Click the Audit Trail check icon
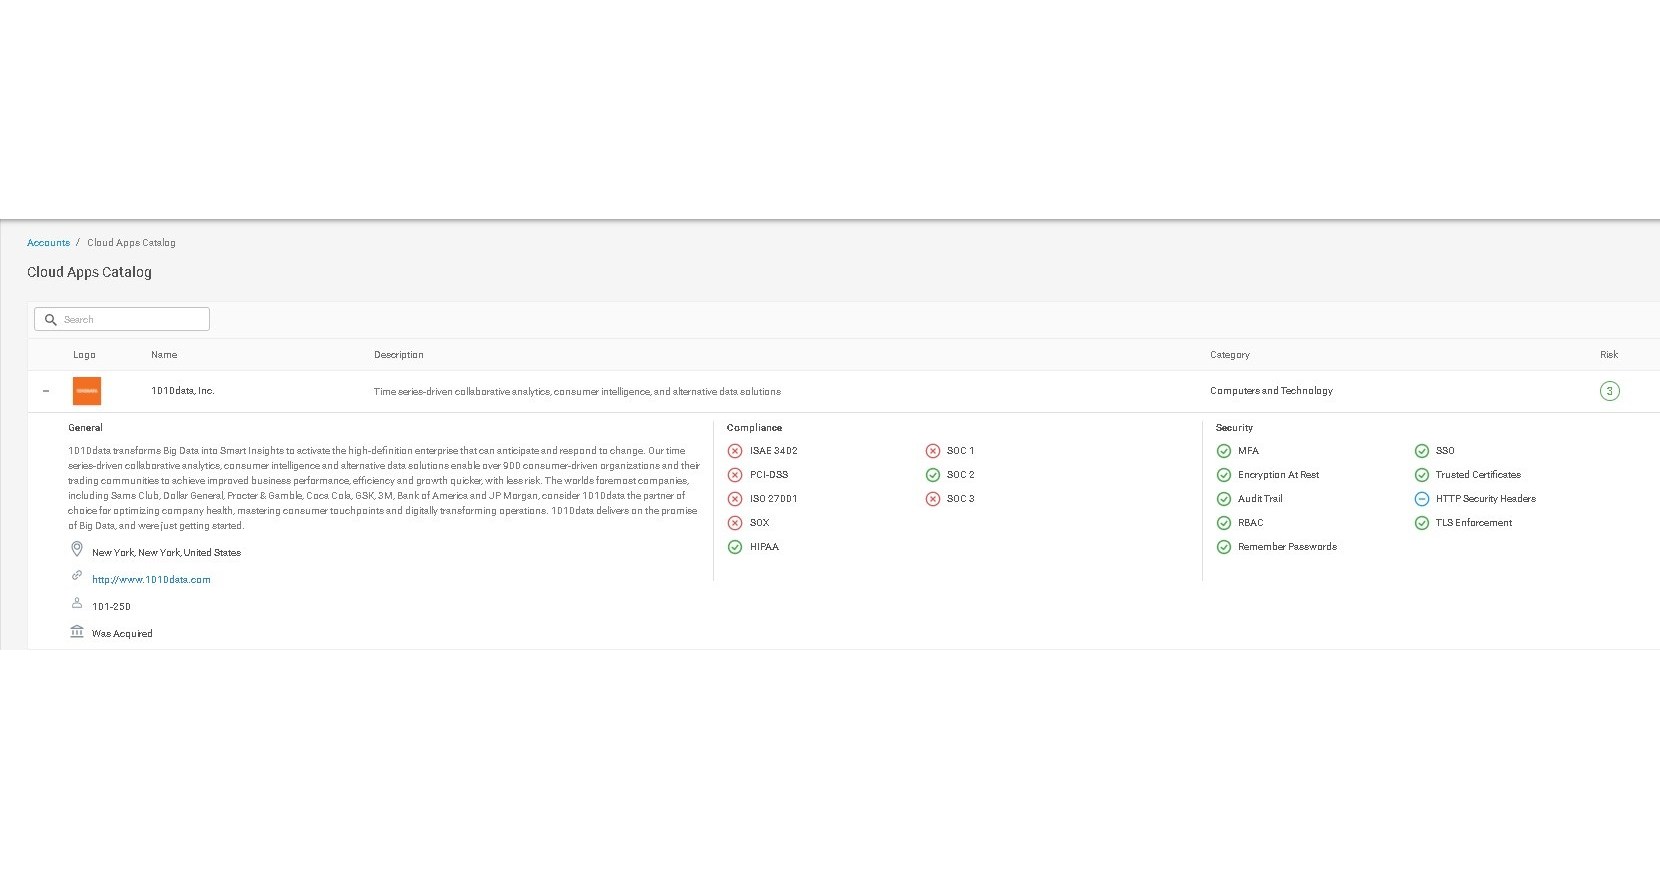The width and height of the screenshot is (1660, 869). [x=1223, y=499]
